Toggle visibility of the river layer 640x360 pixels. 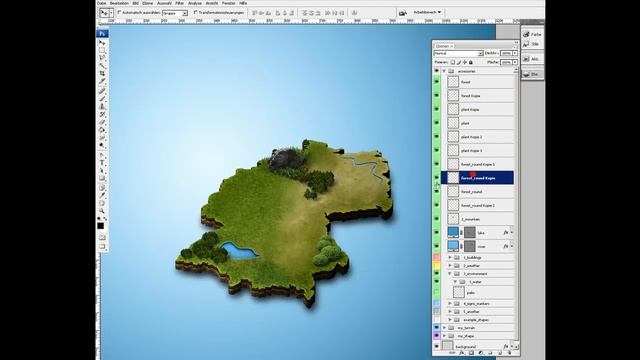tap(437, 246)
